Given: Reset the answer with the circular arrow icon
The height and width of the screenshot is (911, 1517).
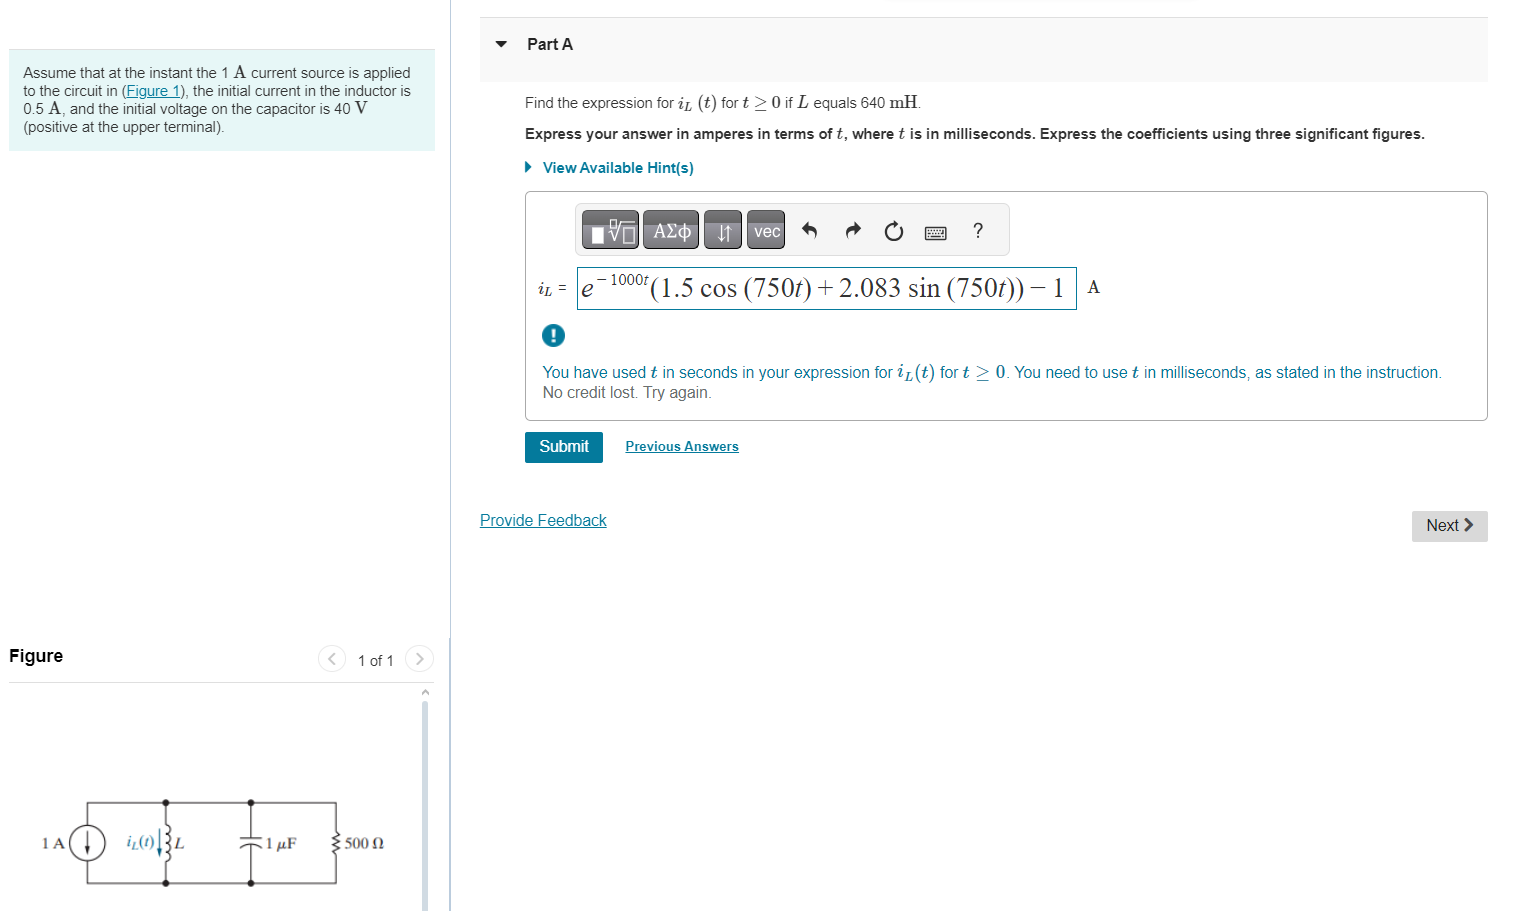Looking at the screenshot, I should pos(893,230).
